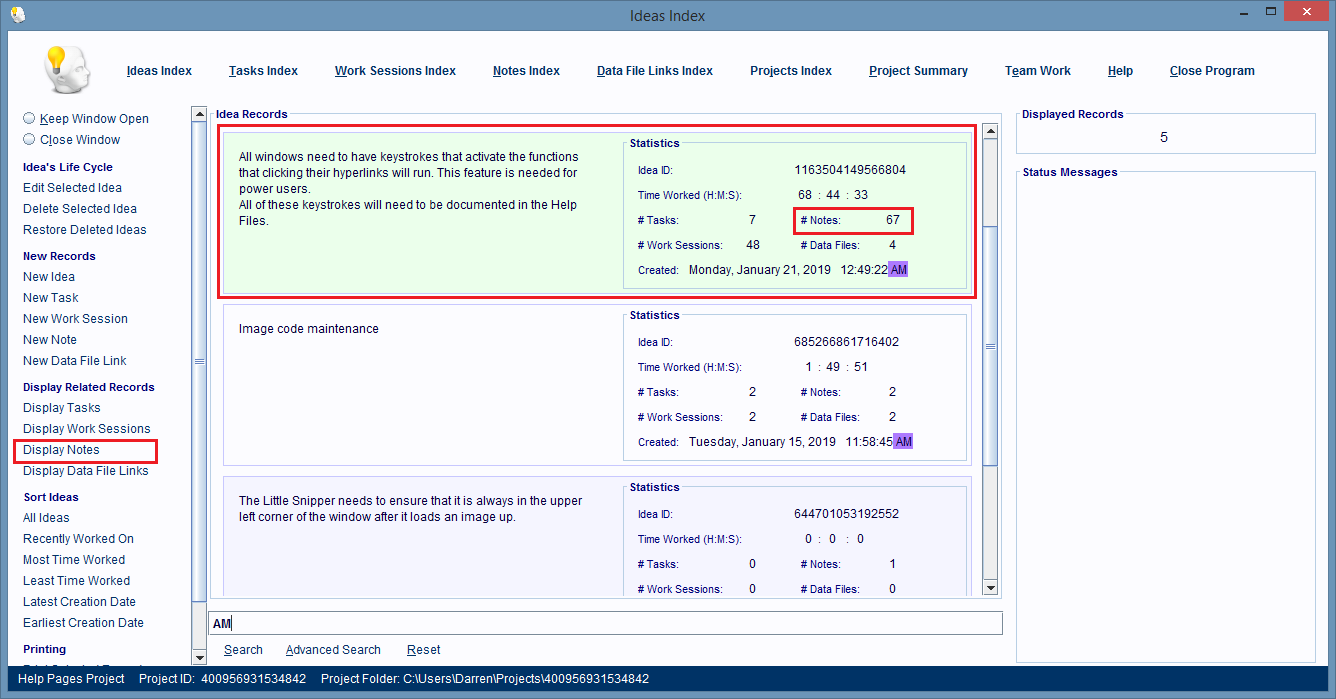The width and height of the screenshot is (1336, 699).
Task: Select the Keep Window Open option
Action: coord(85,118)
